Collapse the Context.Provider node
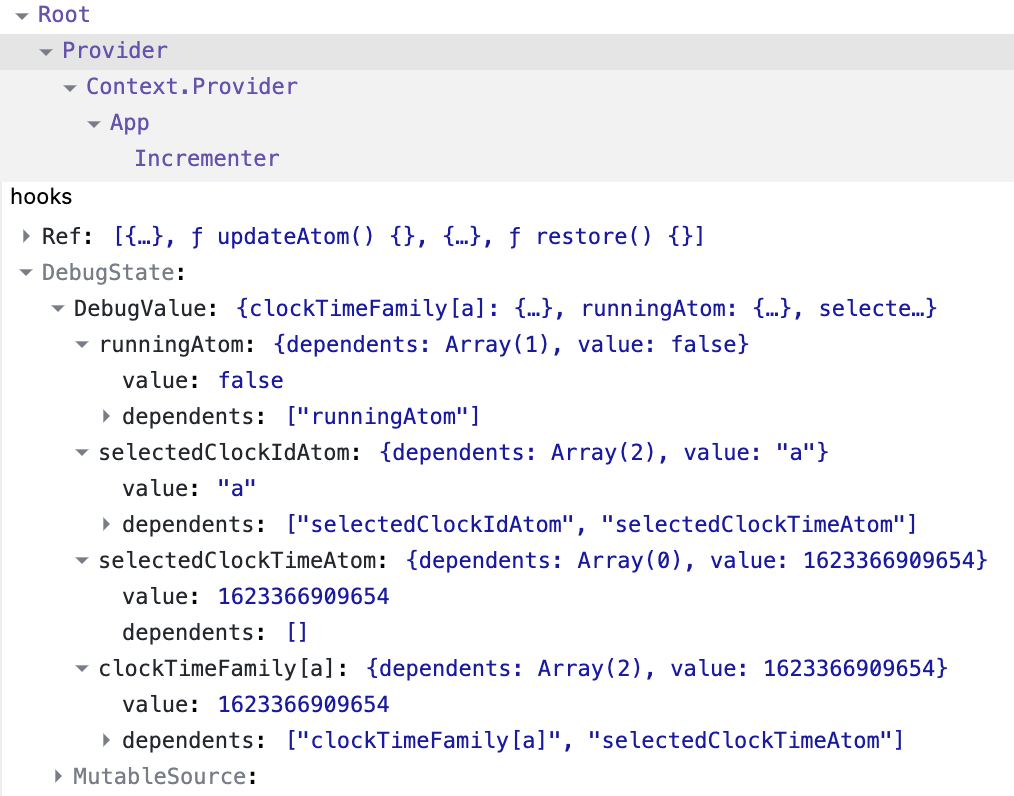The width and height of the screenshot is (1014, 796). point(69,87)
